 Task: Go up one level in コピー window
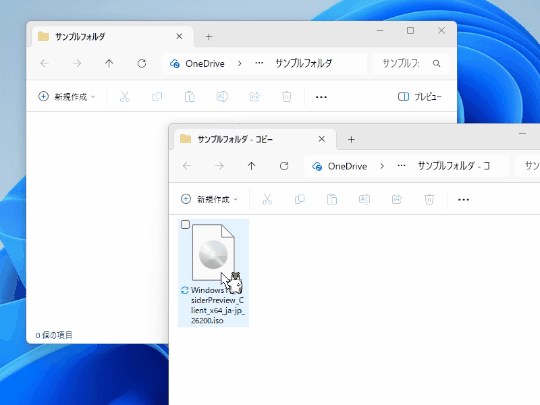click(251, 166)
